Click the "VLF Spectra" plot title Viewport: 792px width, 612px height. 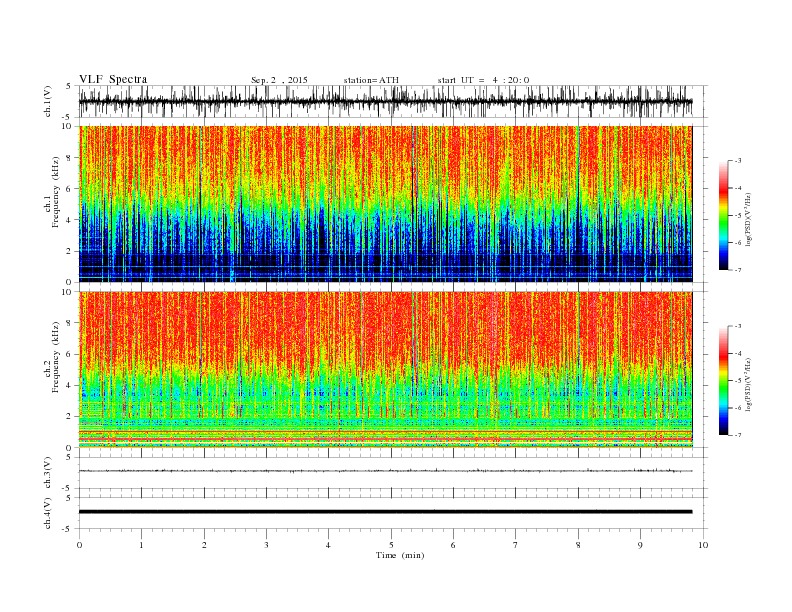coord(113,79)
